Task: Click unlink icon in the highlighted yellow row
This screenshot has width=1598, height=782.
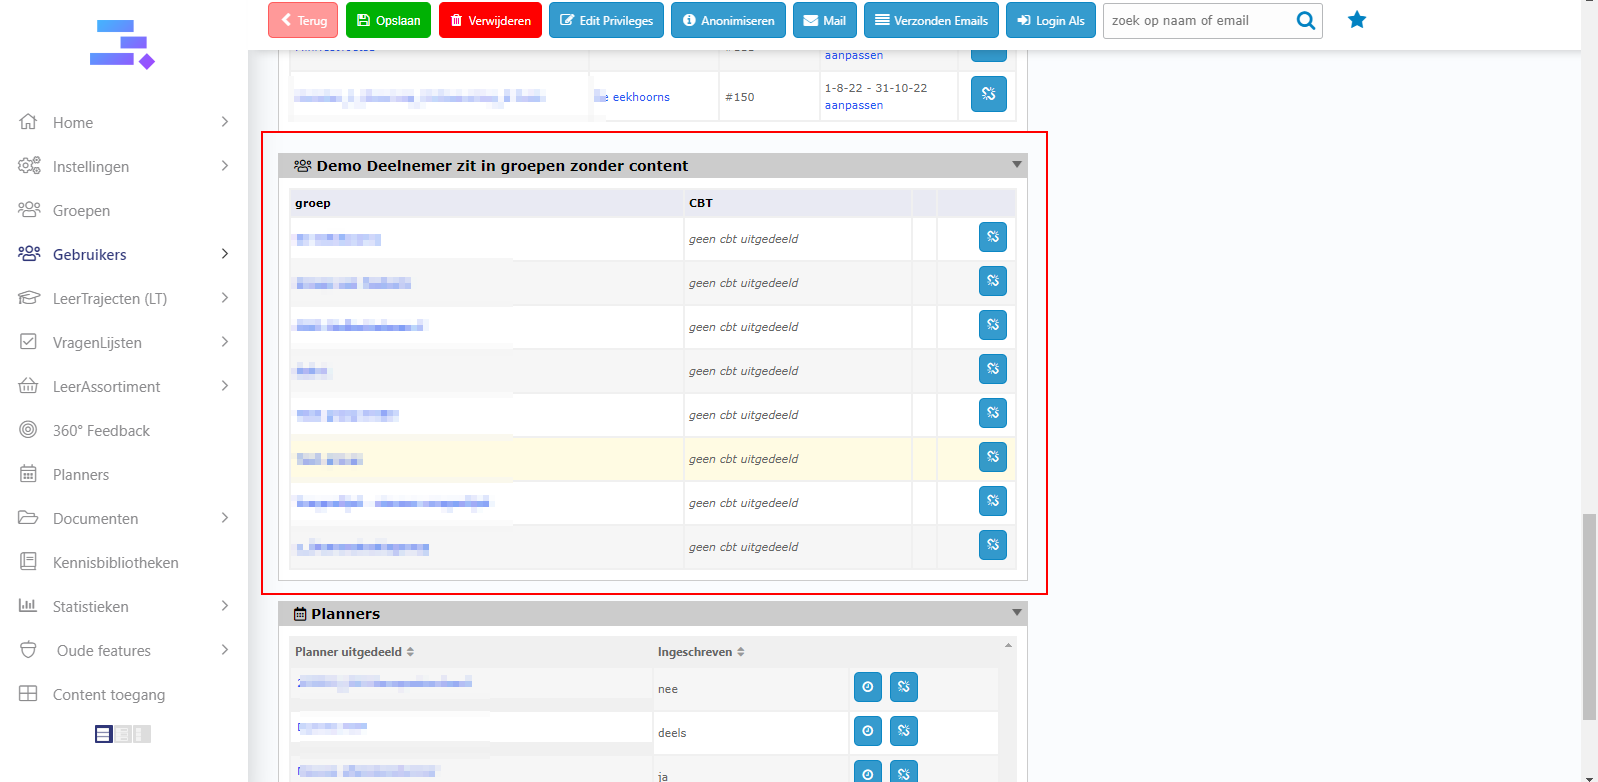Action: [x=992, y=458]
